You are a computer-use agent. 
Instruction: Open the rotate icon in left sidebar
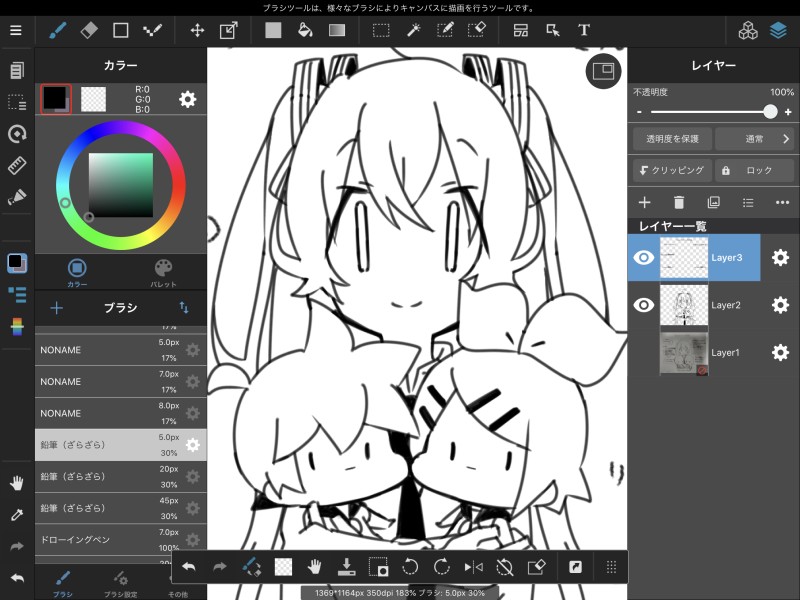click(17, 134)
